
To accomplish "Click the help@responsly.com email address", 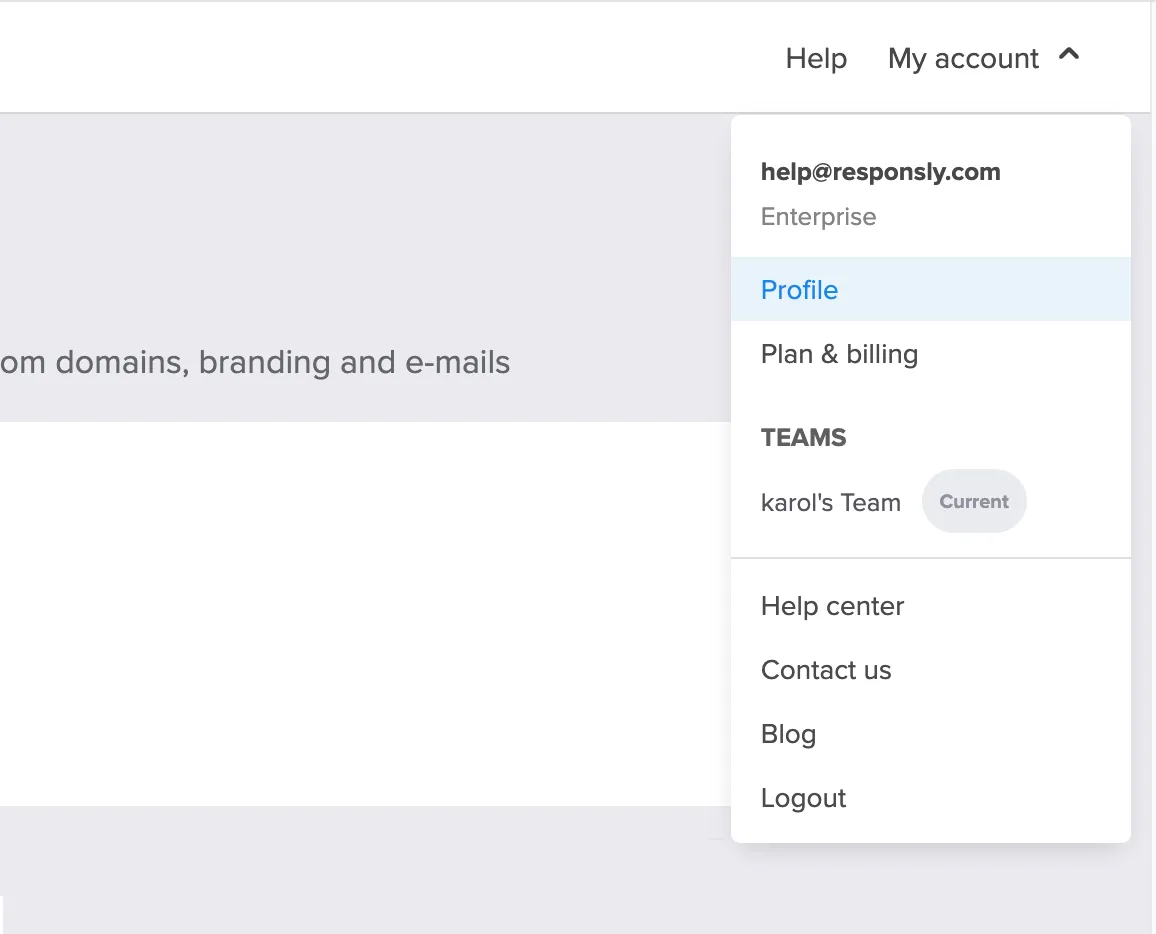I will (x=881, y=171).
